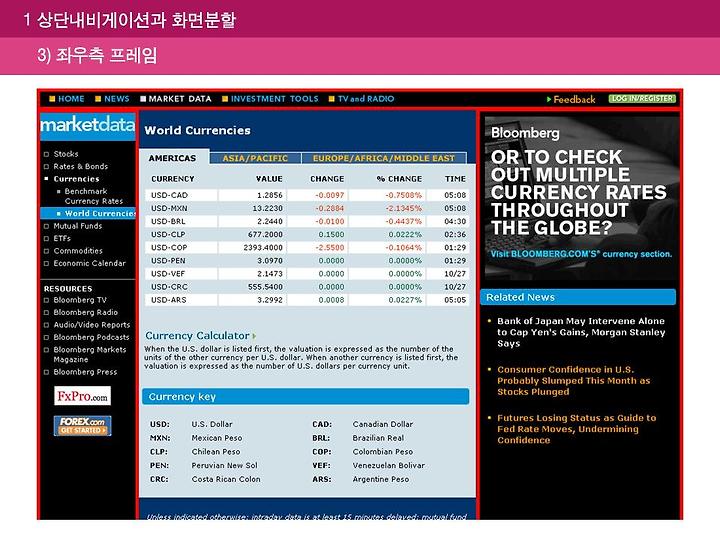Viewport: 720px width, 540px height.
Task: Click the % CHANGE column header
Action: (399, 179)
